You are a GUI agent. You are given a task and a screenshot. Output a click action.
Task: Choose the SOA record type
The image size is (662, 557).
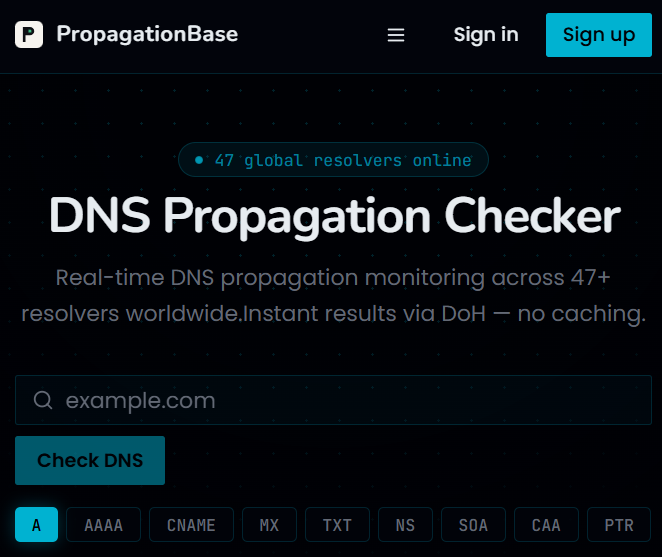[x=473, y=524]
